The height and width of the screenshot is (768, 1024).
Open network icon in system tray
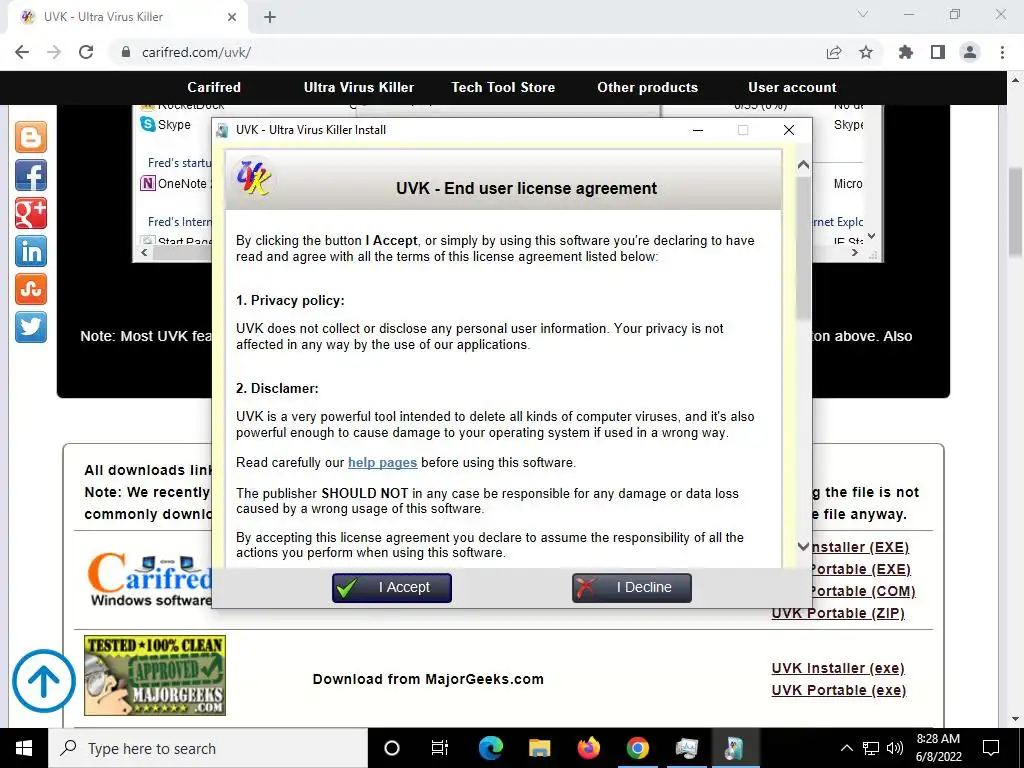click(871, 748)
